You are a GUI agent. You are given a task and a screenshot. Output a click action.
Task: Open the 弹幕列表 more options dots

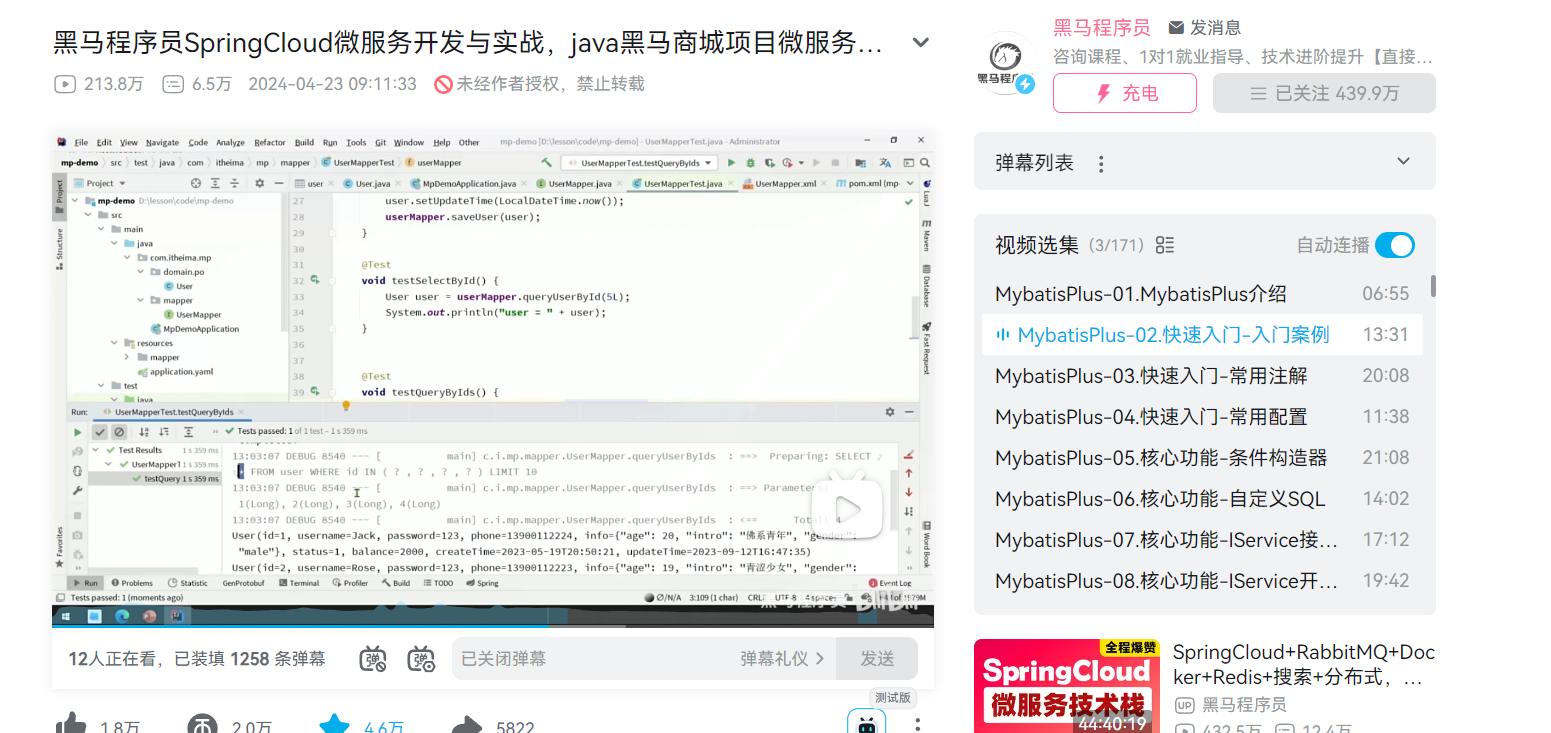point(1101,163)
